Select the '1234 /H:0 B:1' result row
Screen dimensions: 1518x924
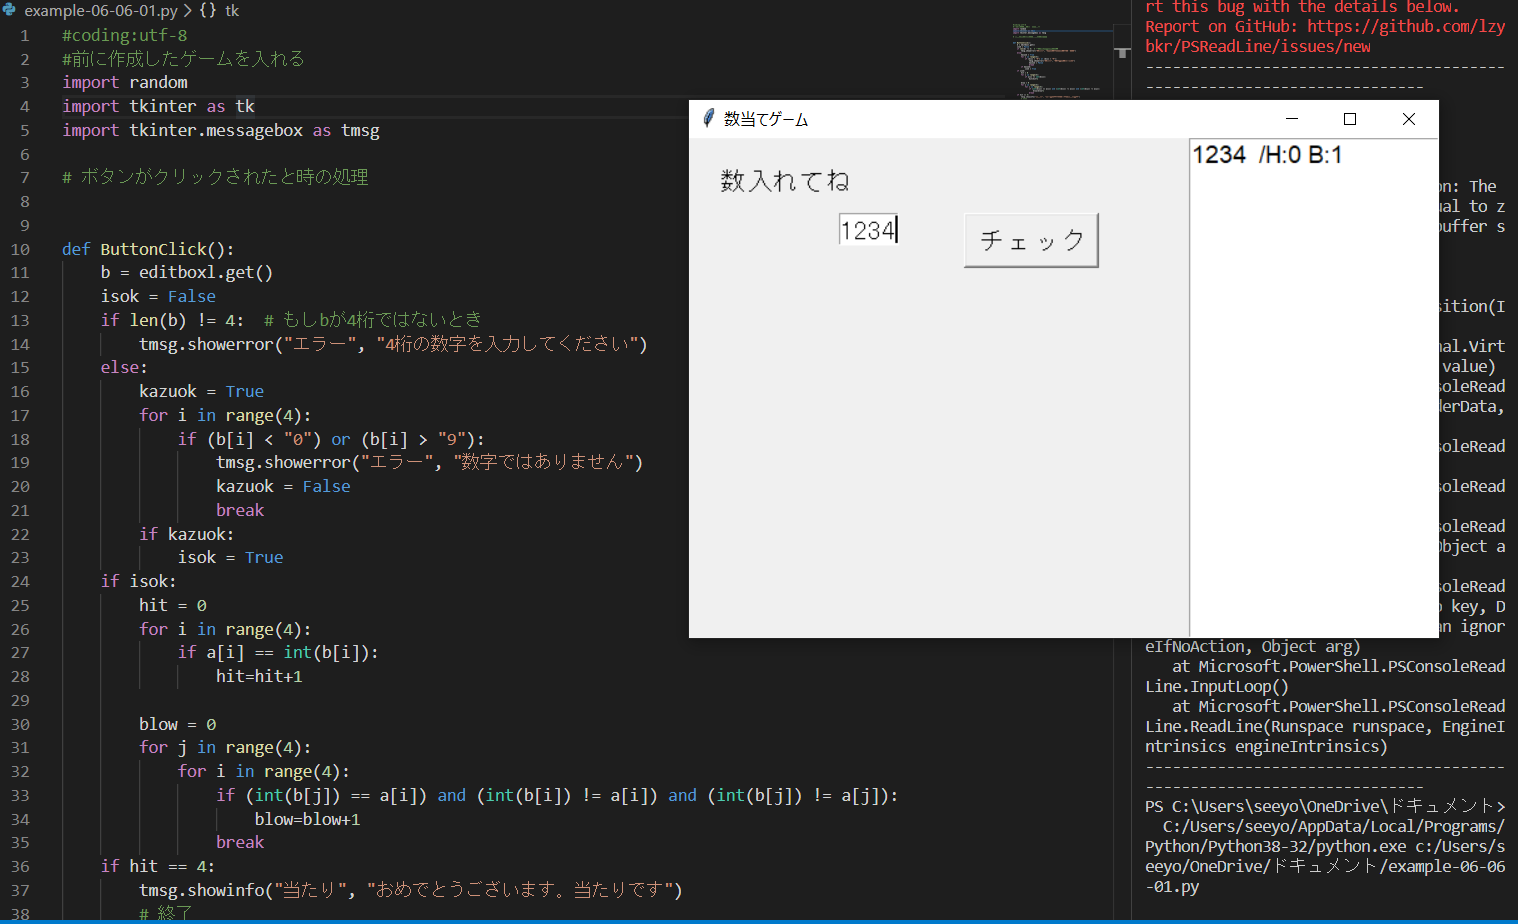click(x=1267, y=155)
